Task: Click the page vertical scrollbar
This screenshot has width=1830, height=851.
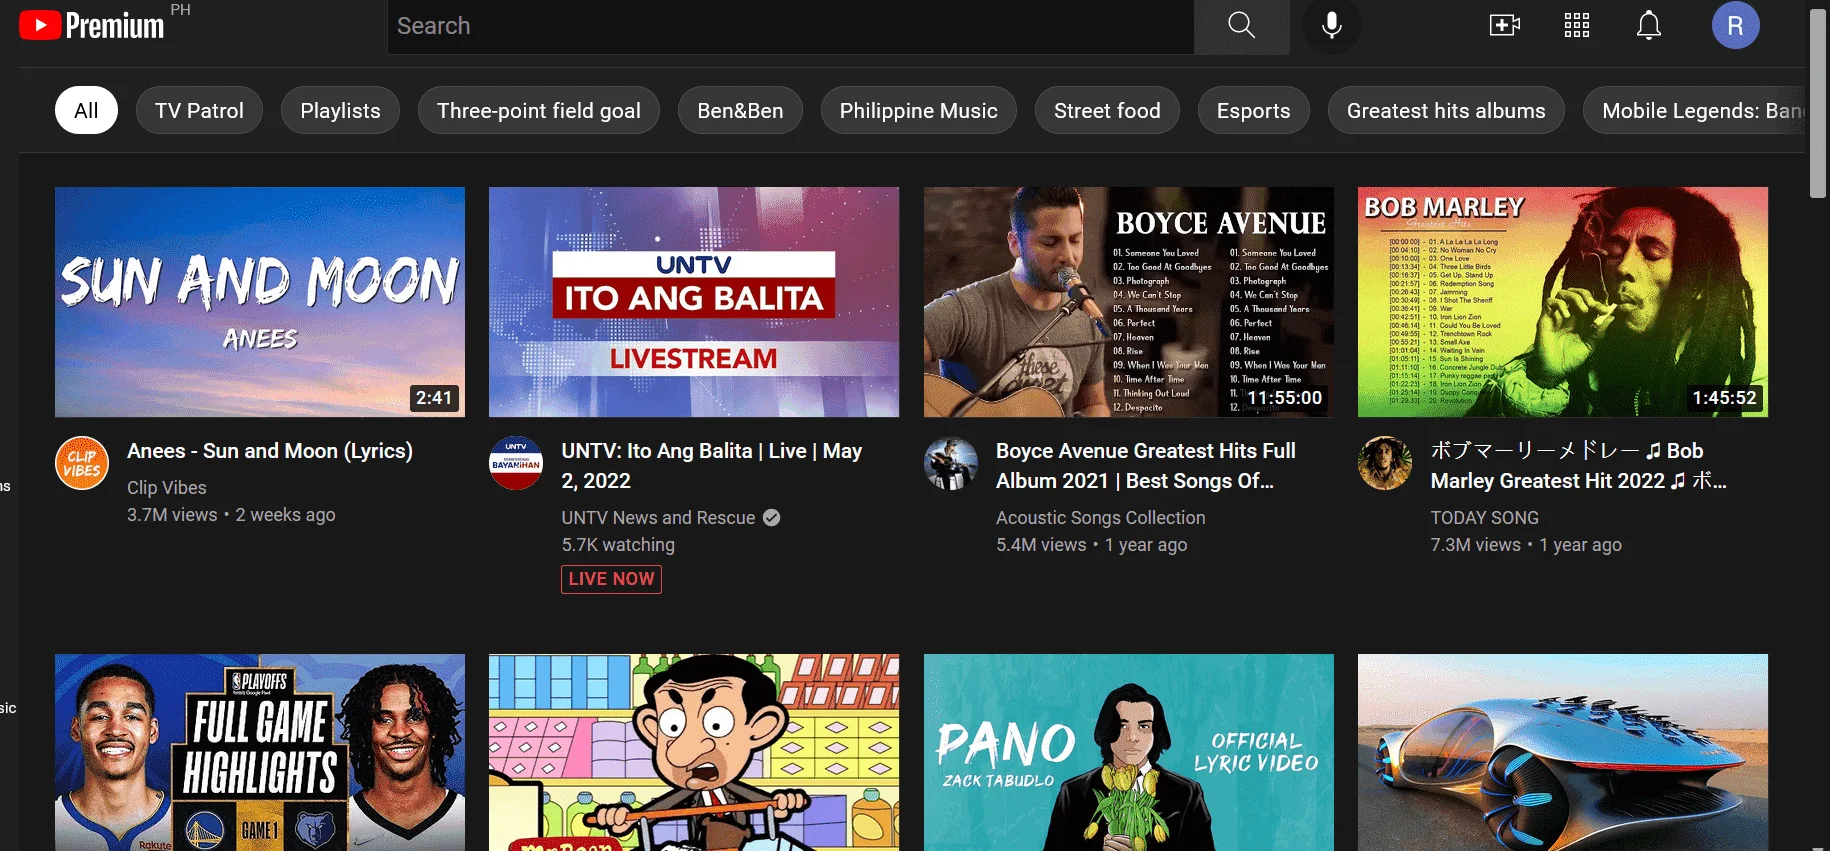Action: click(x=1818, y=105)
